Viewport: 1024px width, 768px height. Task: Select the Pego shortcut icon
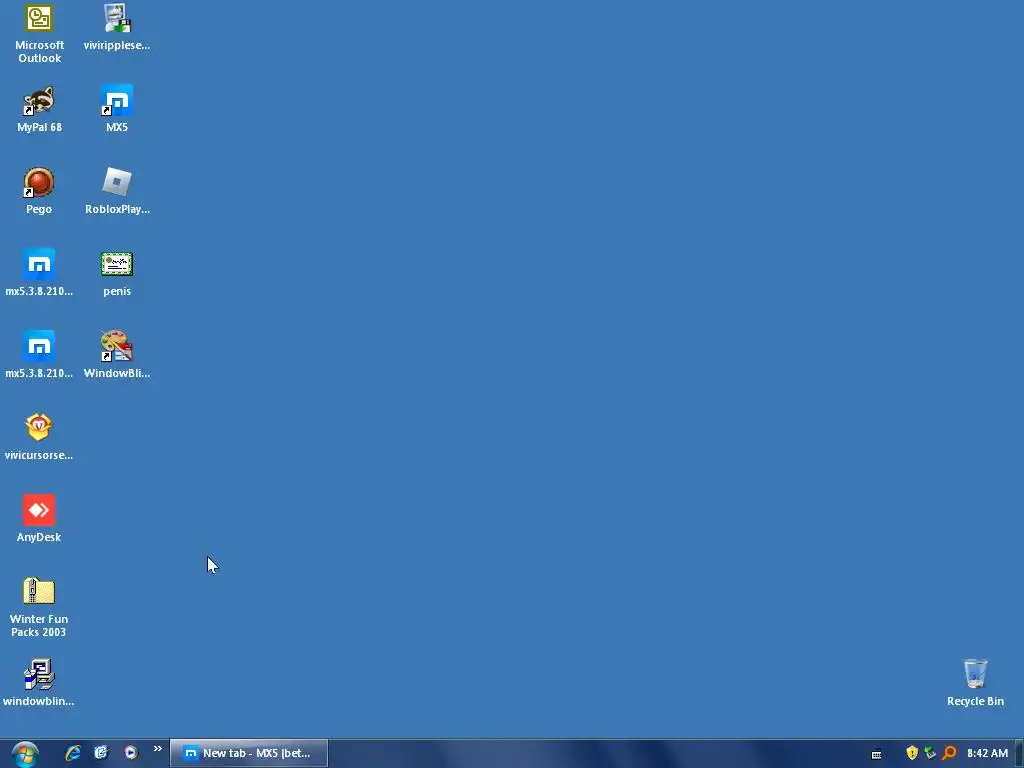pyautogui.click(x=39, y=191)
